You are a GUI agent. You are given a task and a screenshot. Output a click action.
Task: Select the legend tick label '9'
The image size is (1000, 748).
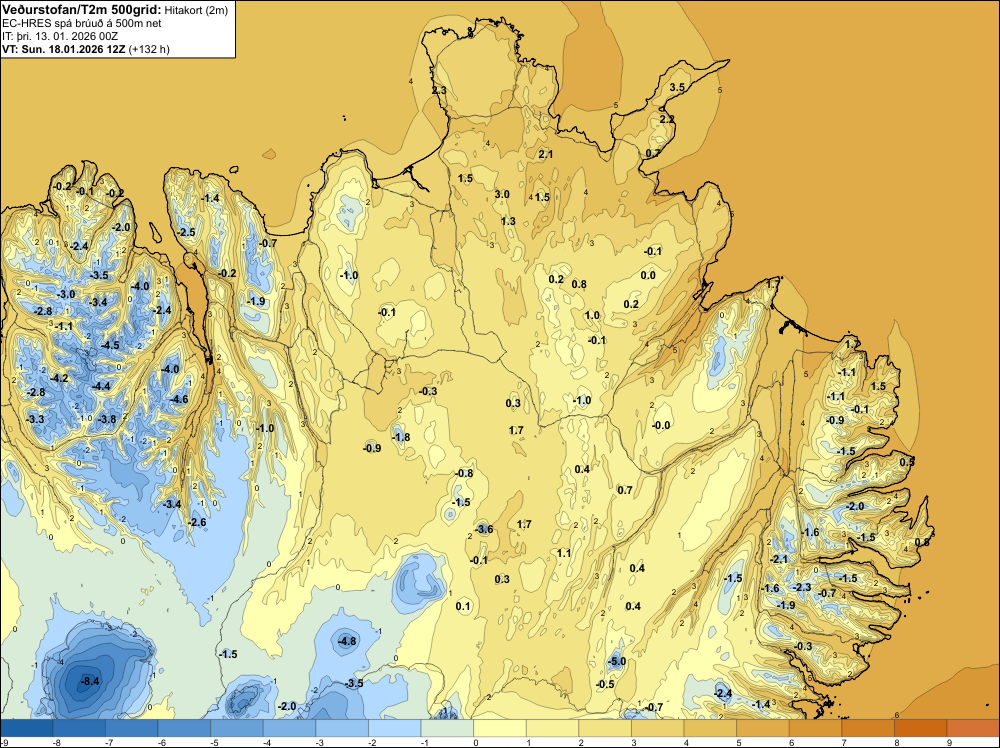[x=949, y=742]
